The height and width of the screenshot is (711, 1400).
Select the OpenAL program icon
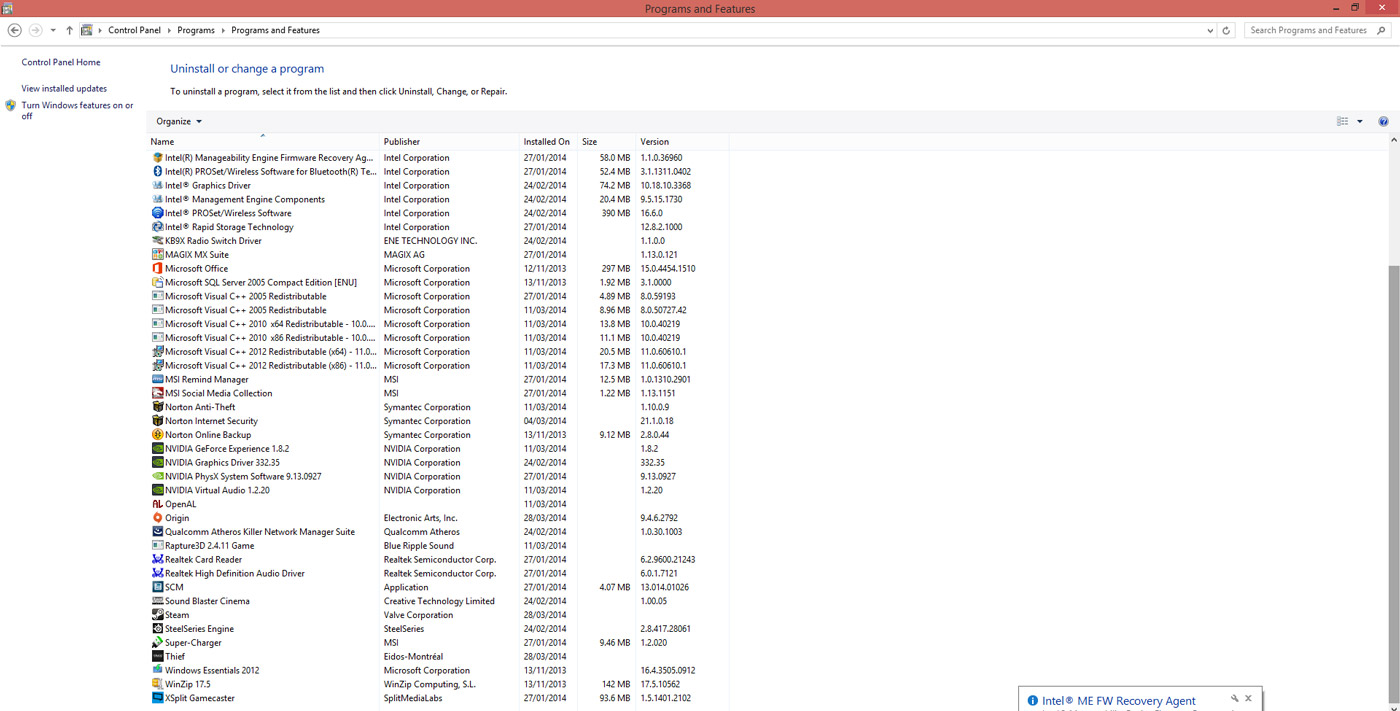tap(157, 504)
